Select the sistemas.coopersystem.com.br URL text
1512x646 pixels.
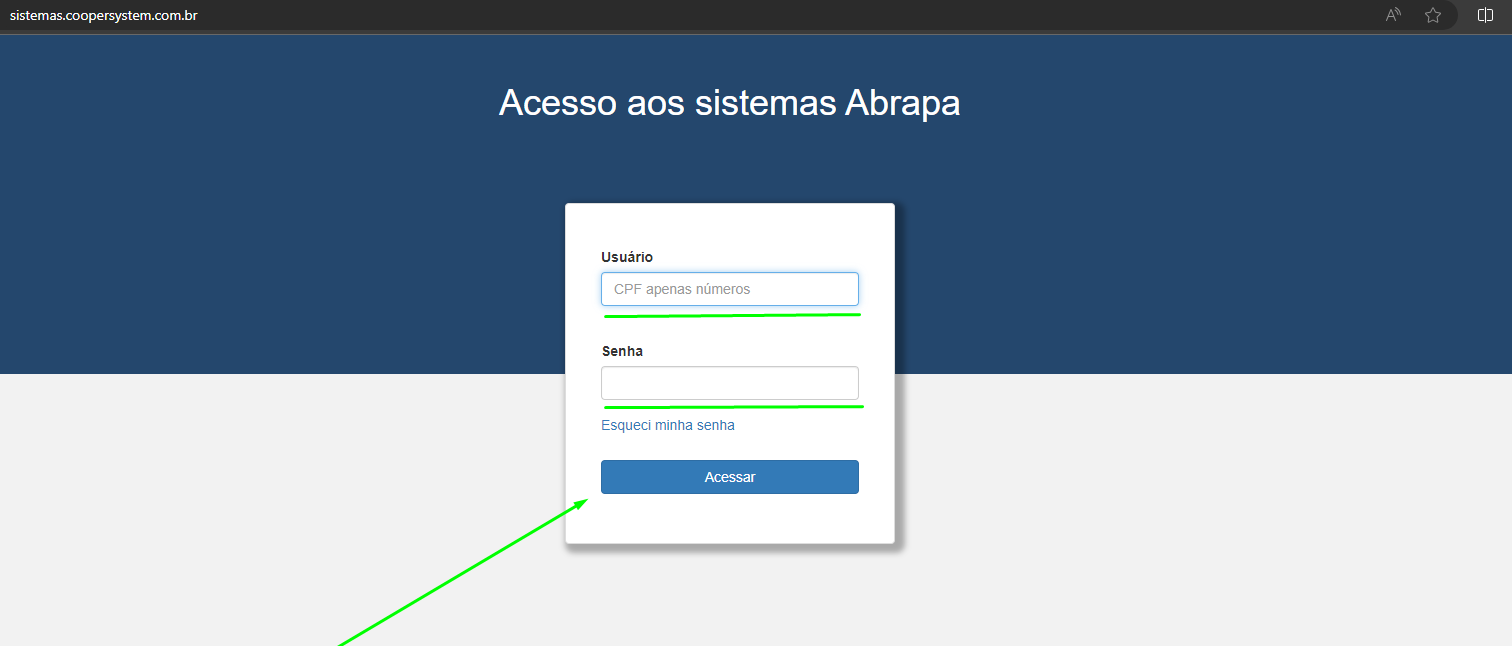point(103,15)
